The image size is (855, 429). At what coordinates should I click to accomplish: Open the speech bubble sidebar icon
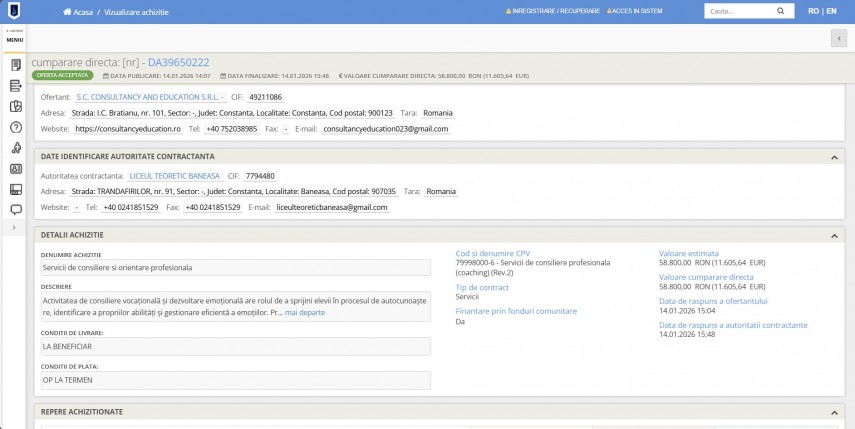(x=15, y=210)
